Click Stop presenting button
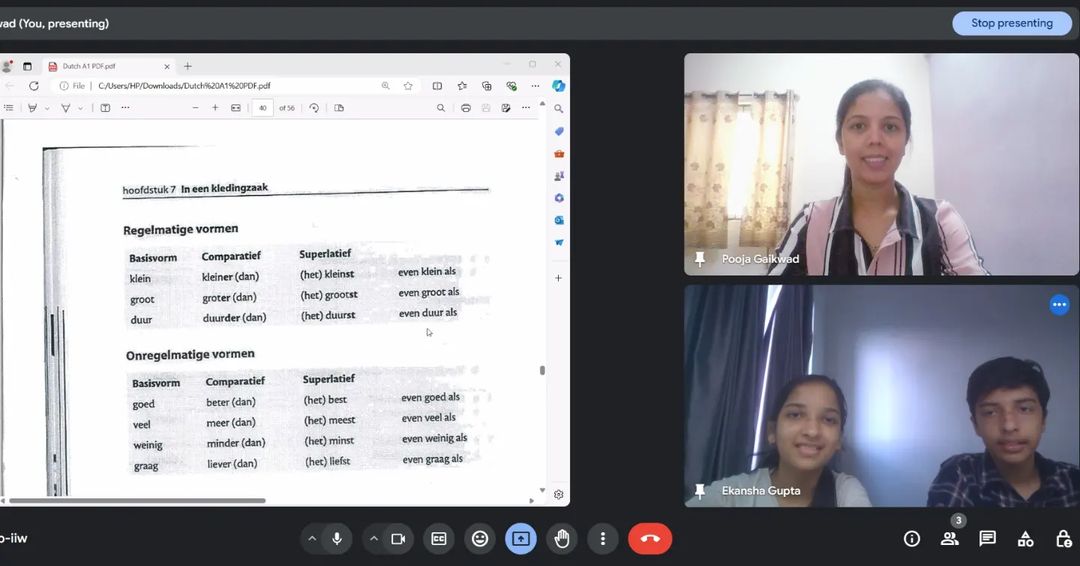1080x566 pixels. click(1012, 23)
